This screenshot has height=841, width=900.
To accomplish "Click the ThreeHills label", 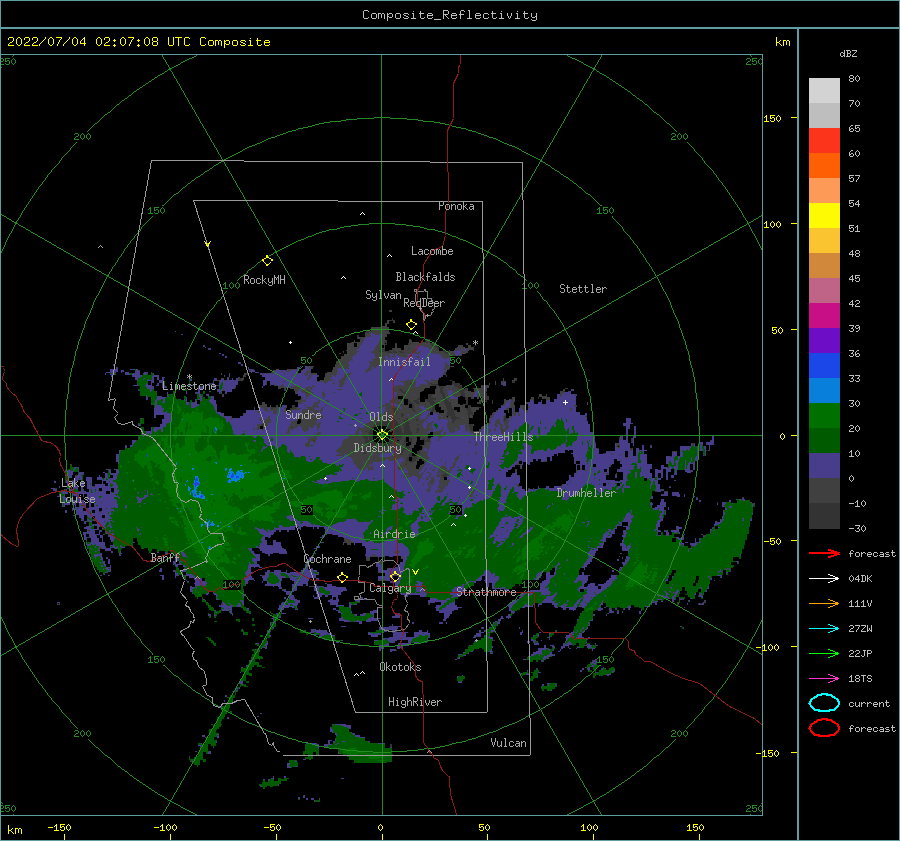I will (503, 437).
